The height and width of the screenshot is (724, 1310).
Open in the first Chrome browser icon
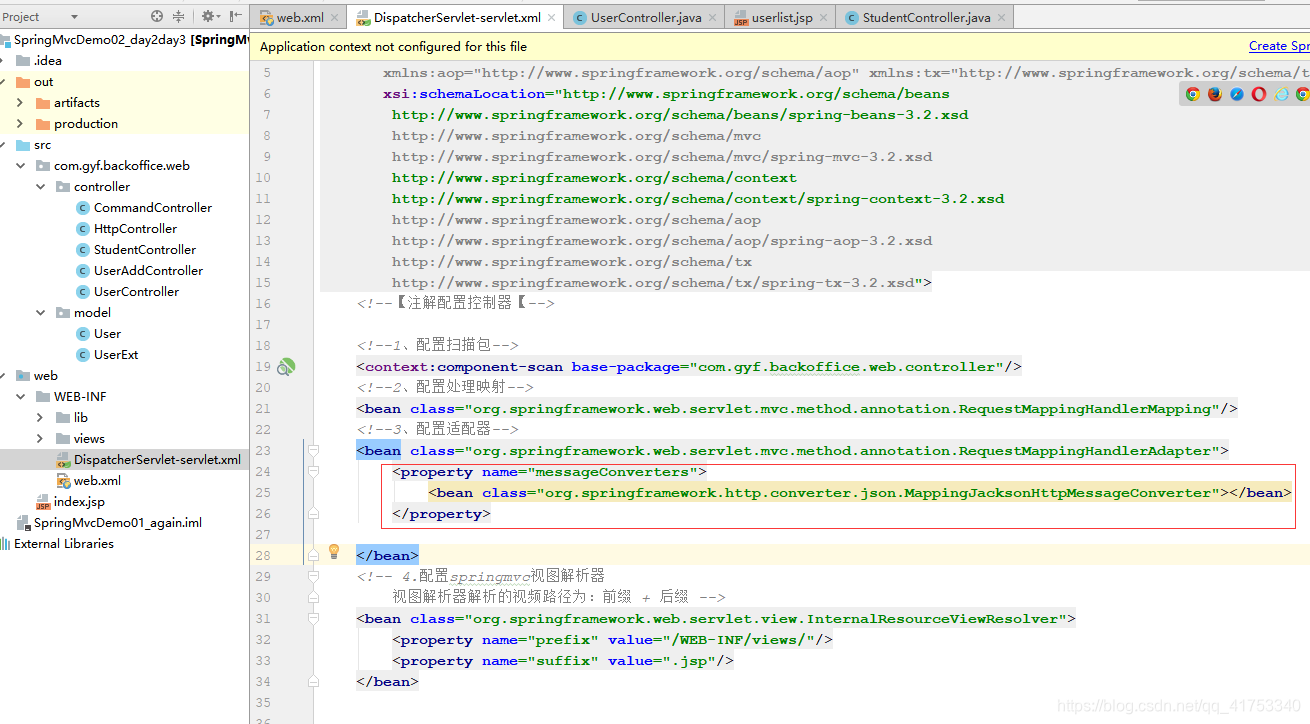coord(1192,94)
